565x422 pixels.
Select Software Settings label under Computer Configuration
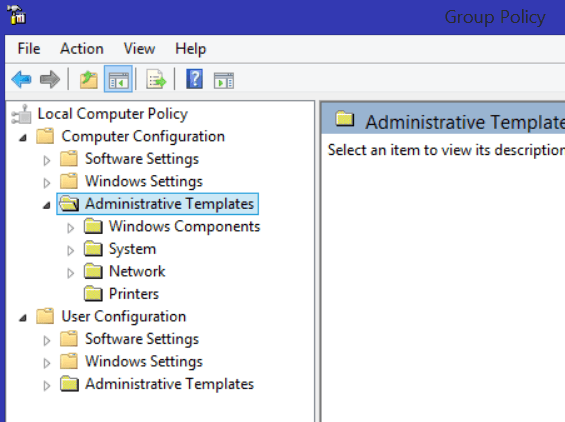(x=142, y=159)
